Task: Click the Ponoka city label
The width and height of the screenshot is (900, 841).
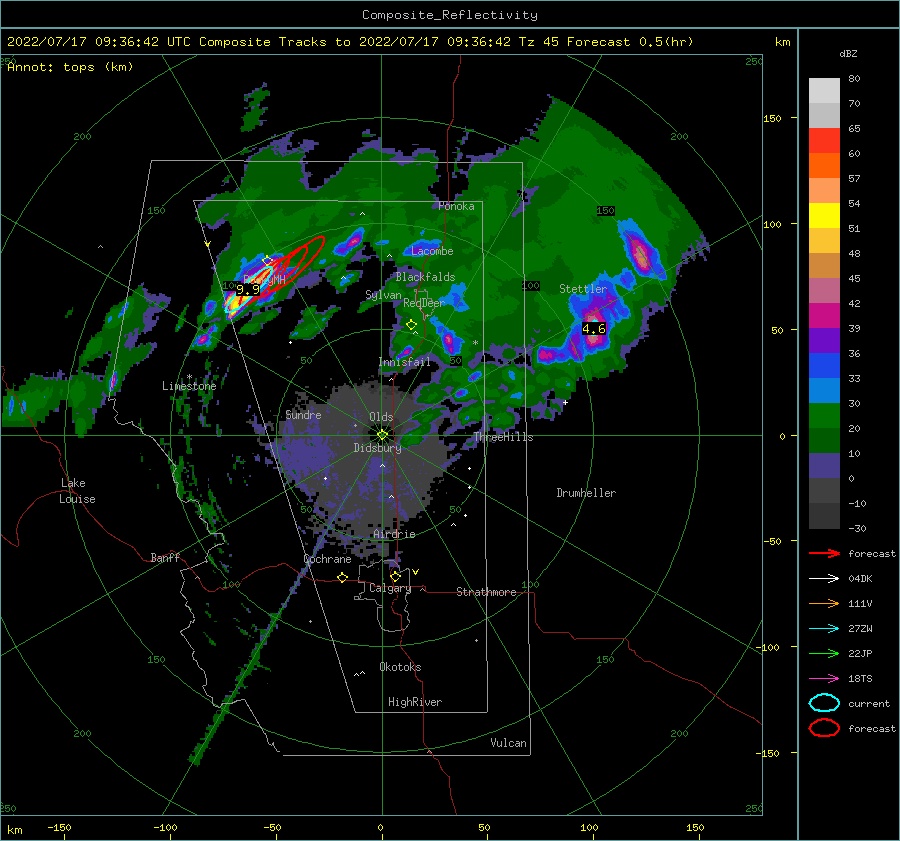Action: (x=456, y=206)
